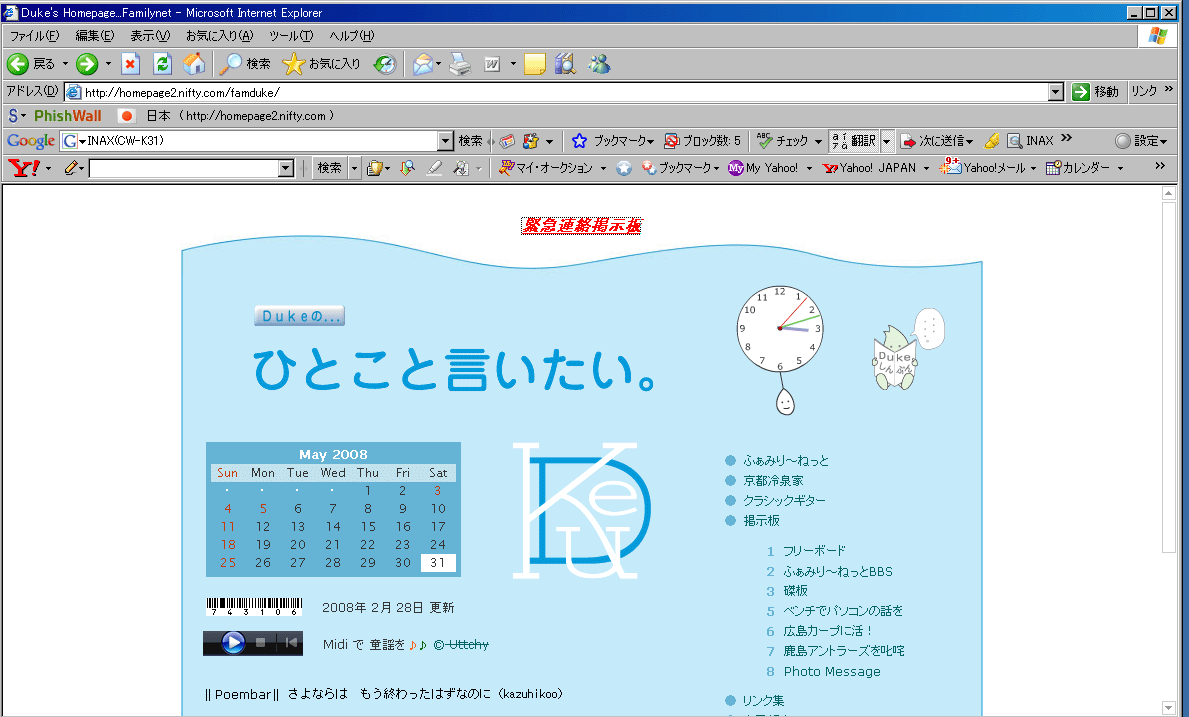The width and height of the screenshot is (1189, 717).
Task: Open the ふぁみり〜ねっと link
Action: pos(786,461)
